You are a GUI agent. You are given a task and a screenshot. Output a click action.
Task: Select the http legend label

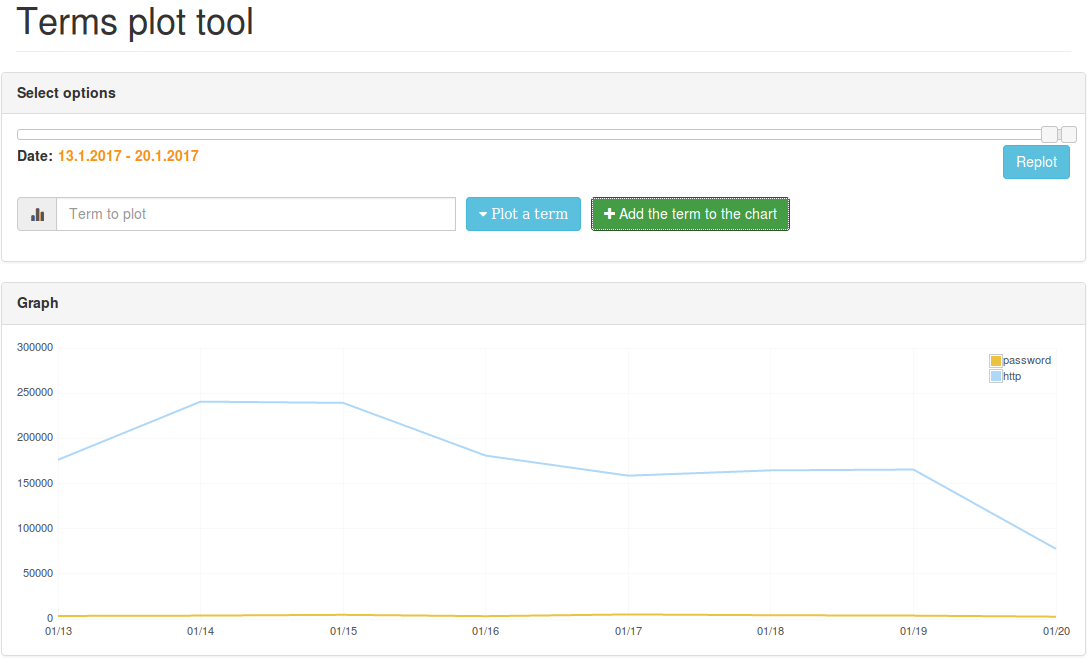coord(1012,377)
